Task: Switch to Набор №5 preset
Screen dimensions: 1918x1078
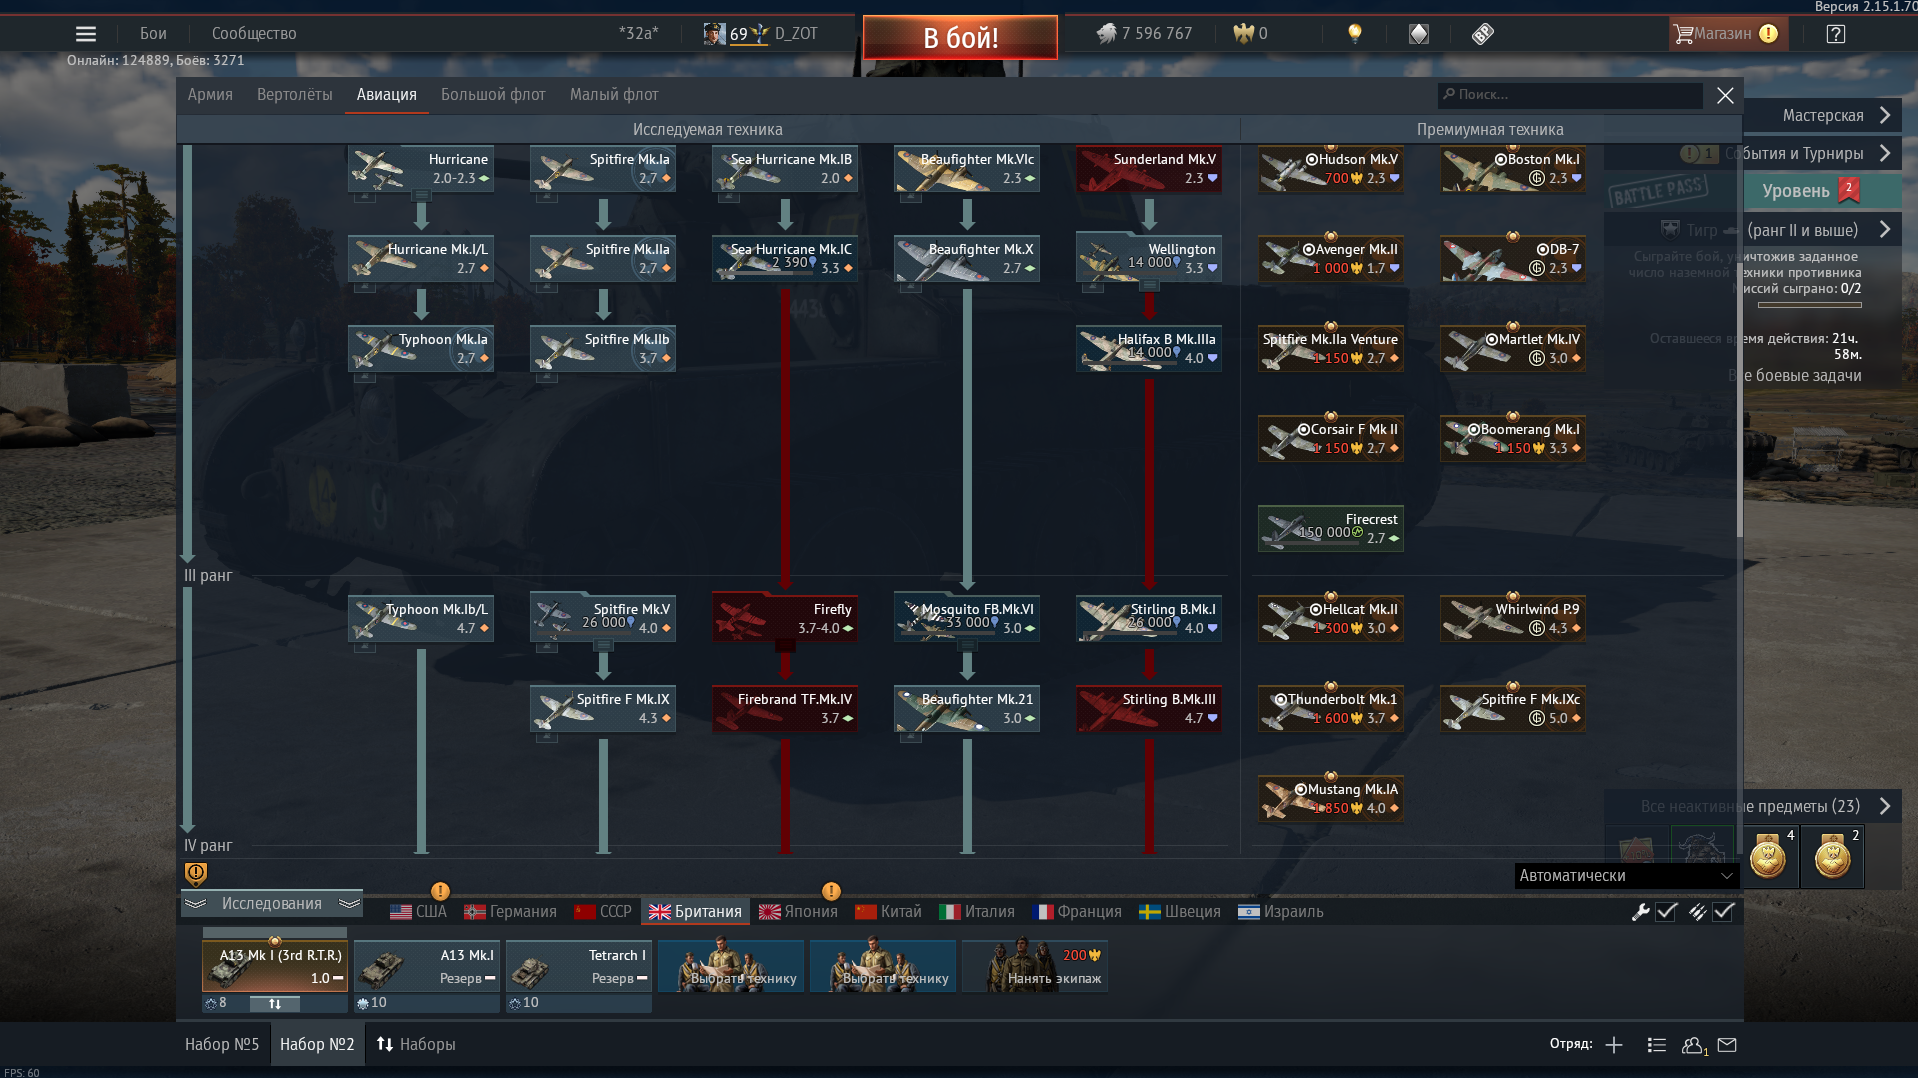Action: (x=222, y=1044)
